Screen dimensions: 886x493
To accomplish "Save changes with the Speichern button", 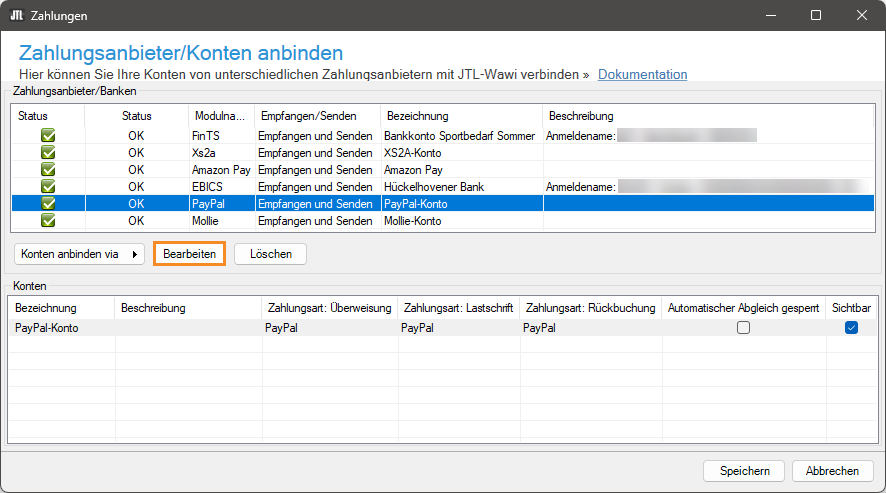I will point(744,471).
